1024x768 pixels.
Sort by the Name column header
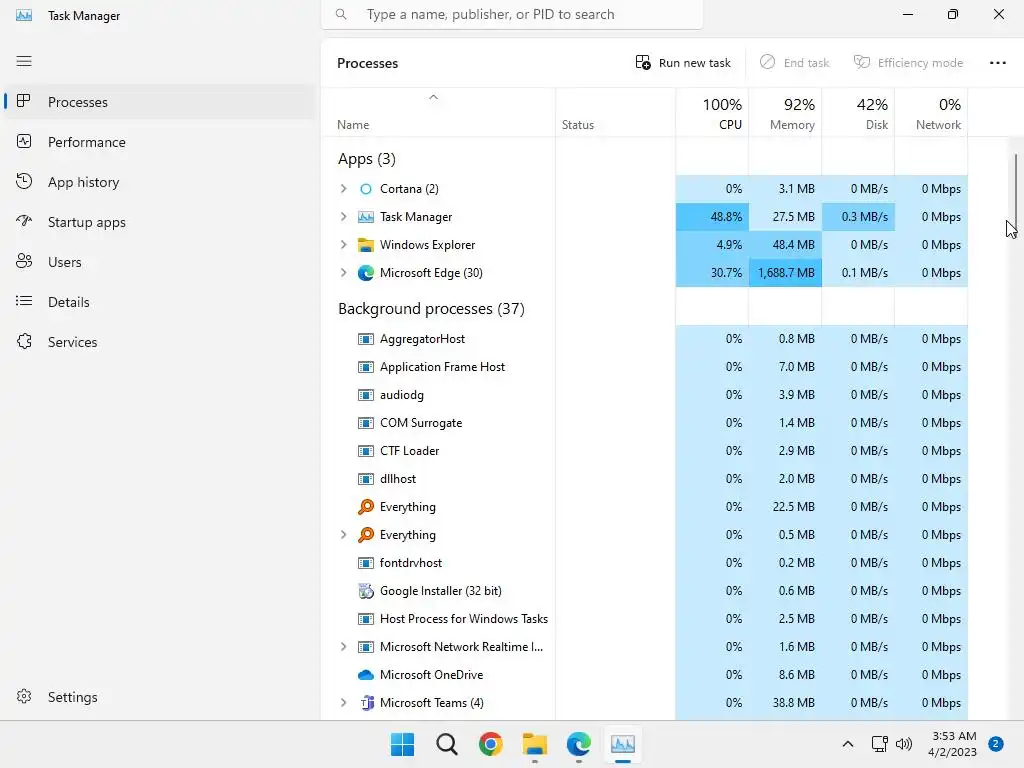(x=438, y=113)
